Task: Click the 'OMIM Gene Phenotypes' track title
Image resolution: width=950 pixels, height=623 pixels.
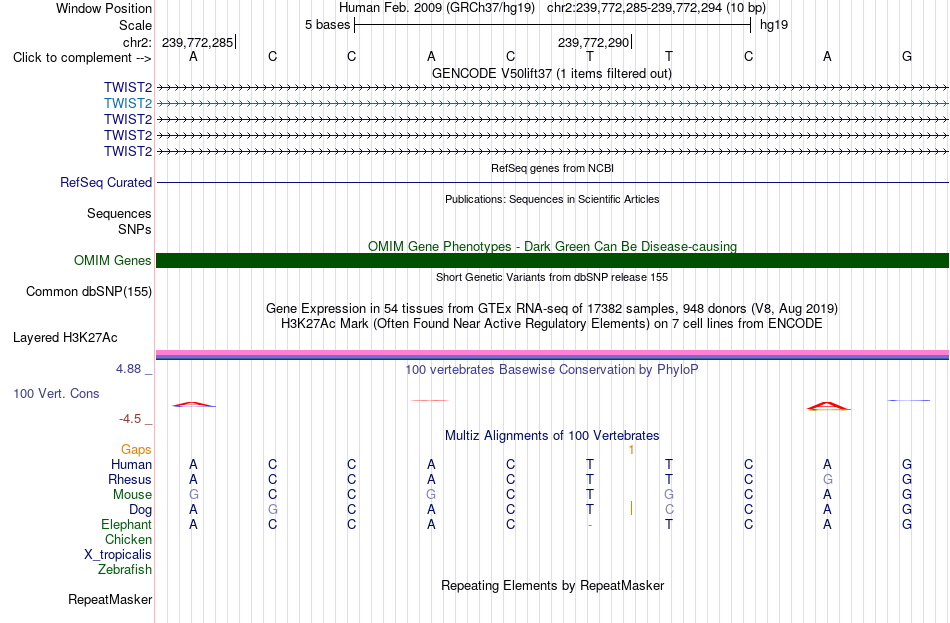Action: click(x=552, y=246)
